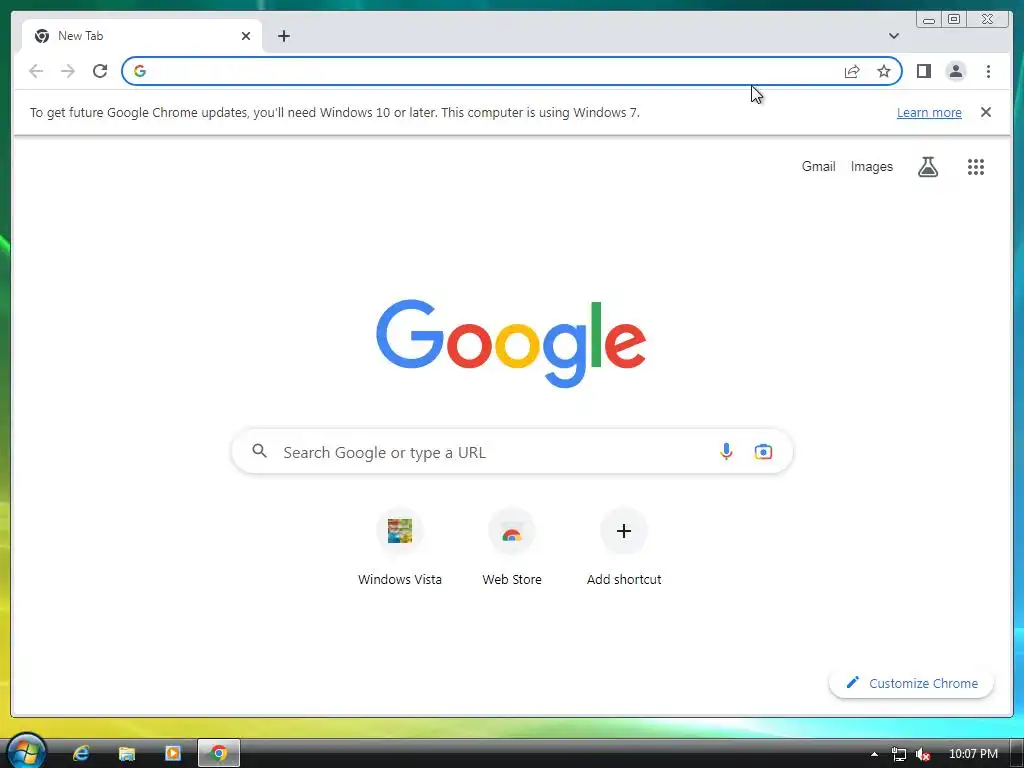1024x768 pixels.
Task: Open Windows Explorer from the taskbar
Action: 127,754
